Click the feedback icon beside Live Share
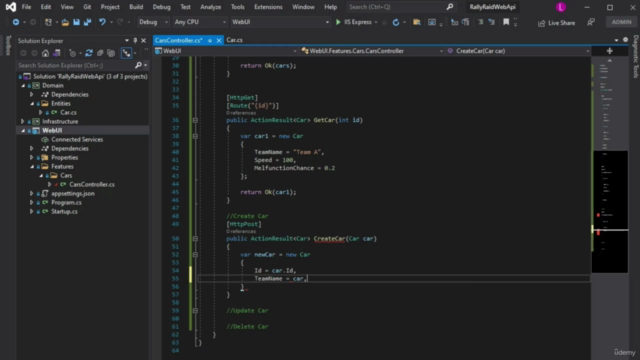This screenshot has height=360, width=640. point(591,22)
